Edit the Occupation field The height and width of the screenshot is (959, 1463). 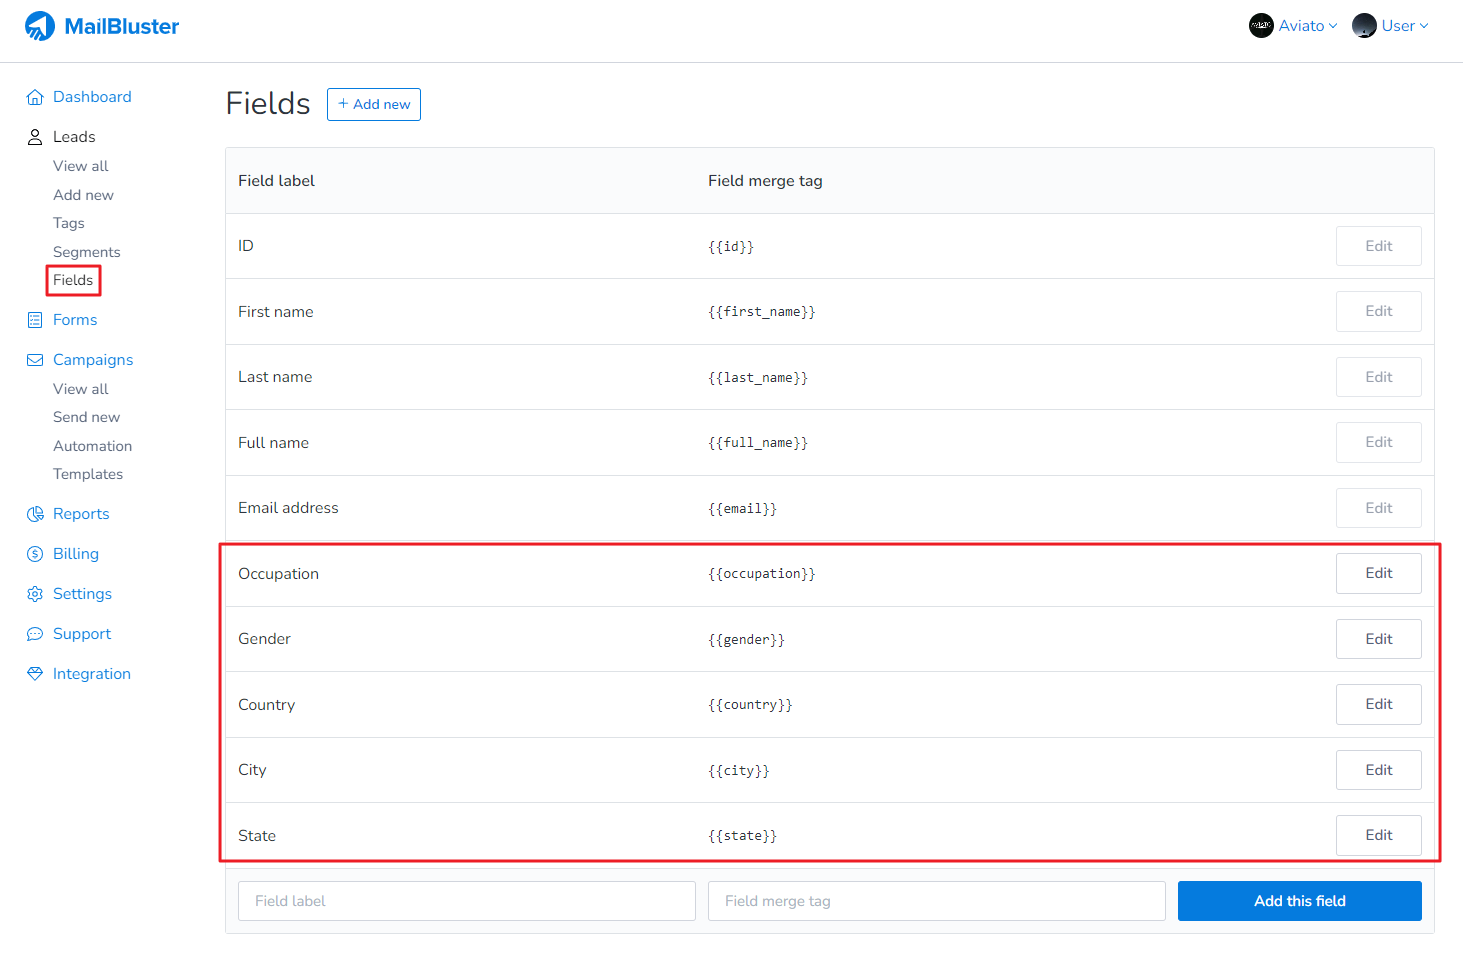pos(1378,573)
